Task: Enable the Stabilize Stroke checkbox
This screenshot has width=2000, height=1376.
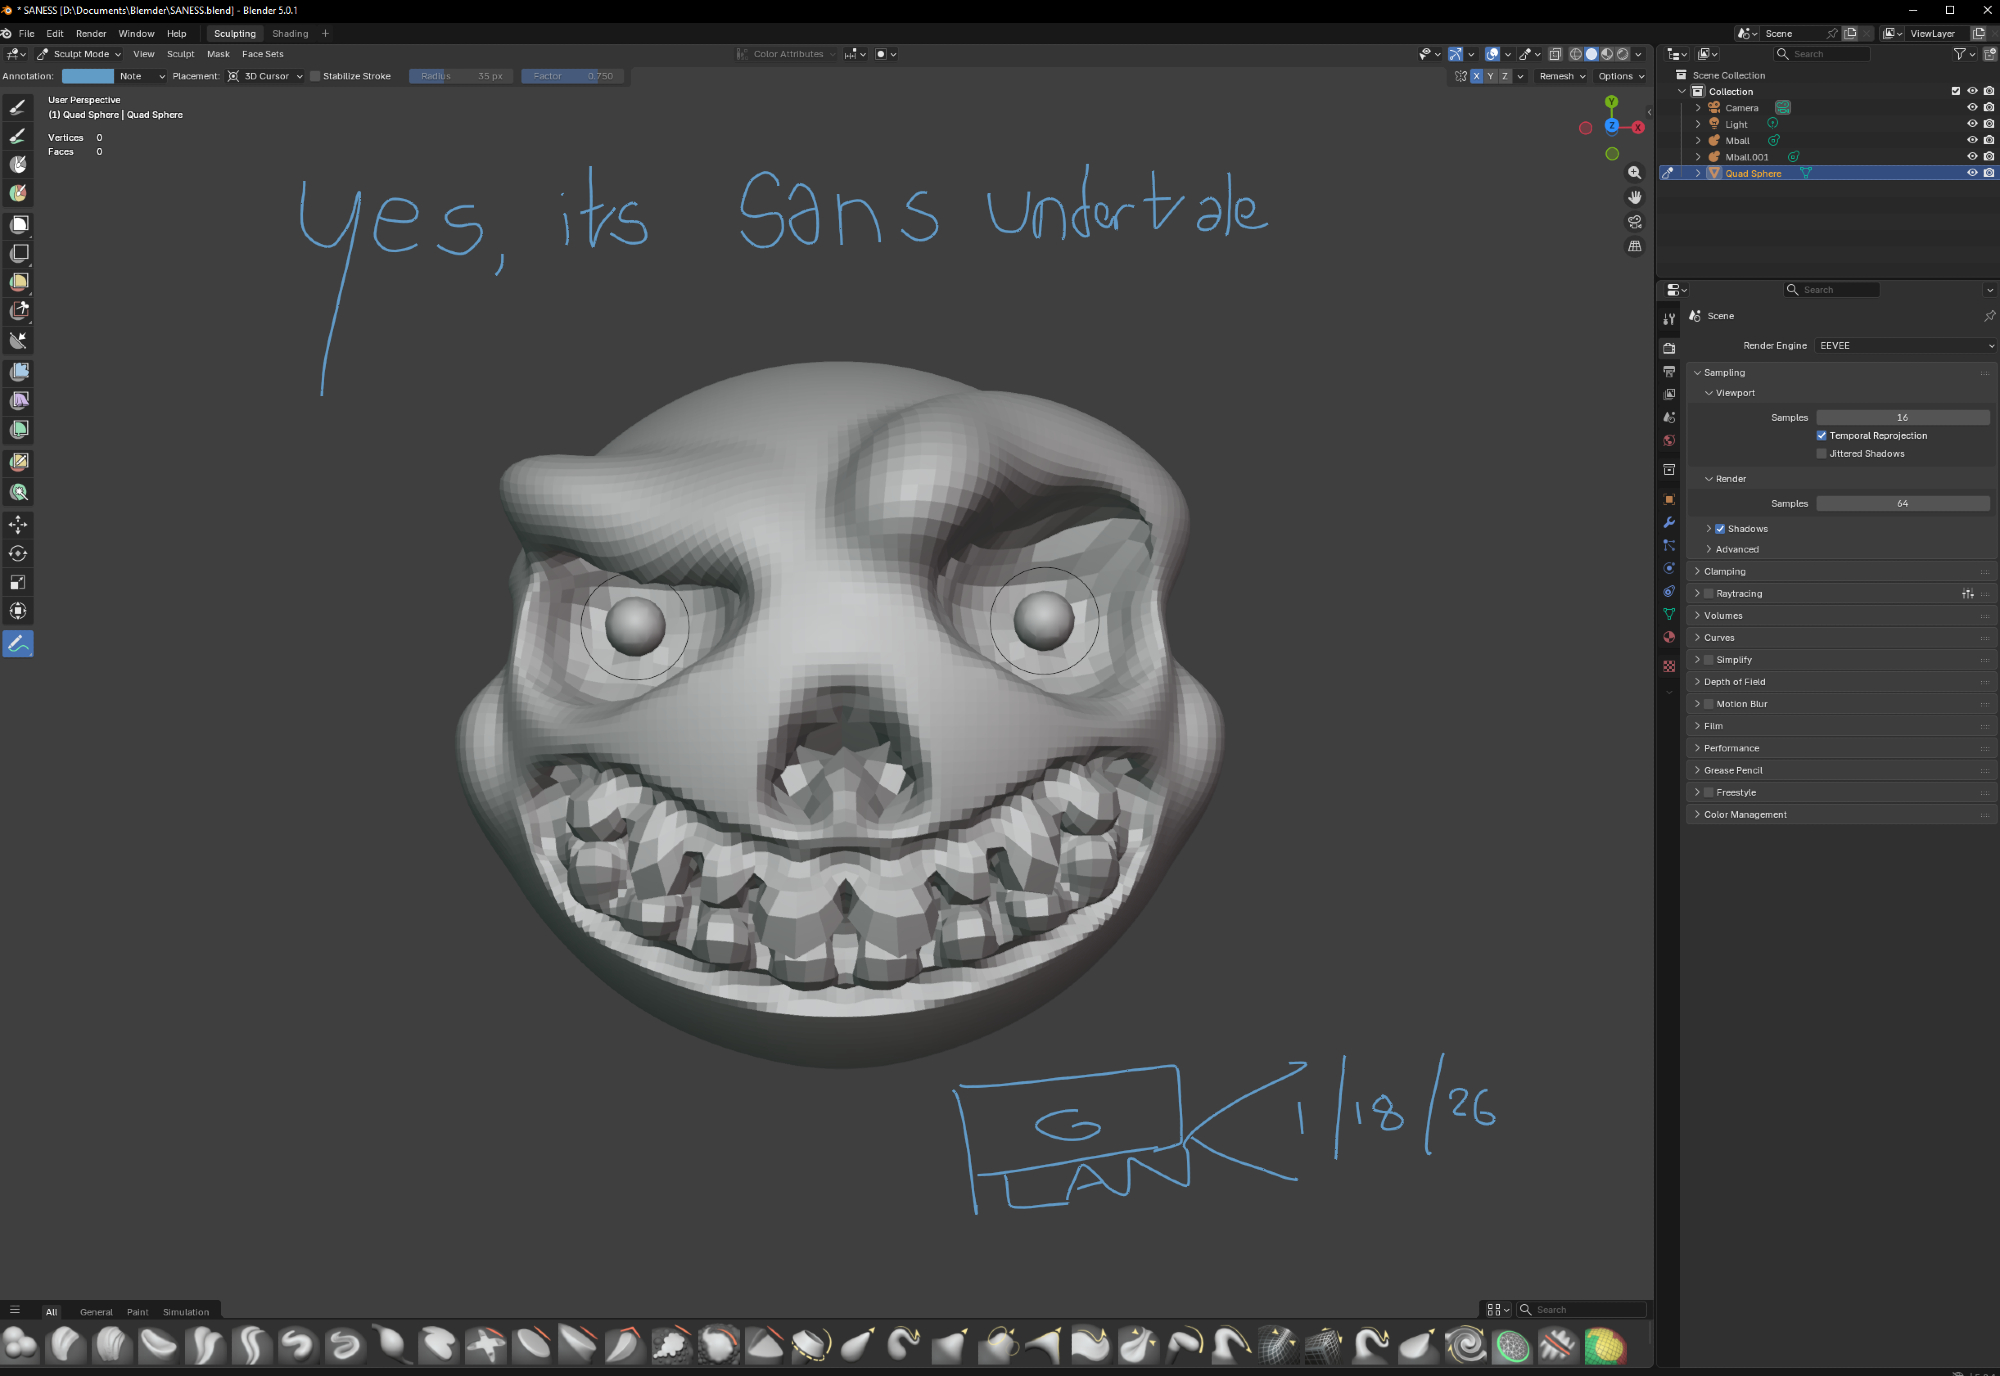Action: point(315,76)
